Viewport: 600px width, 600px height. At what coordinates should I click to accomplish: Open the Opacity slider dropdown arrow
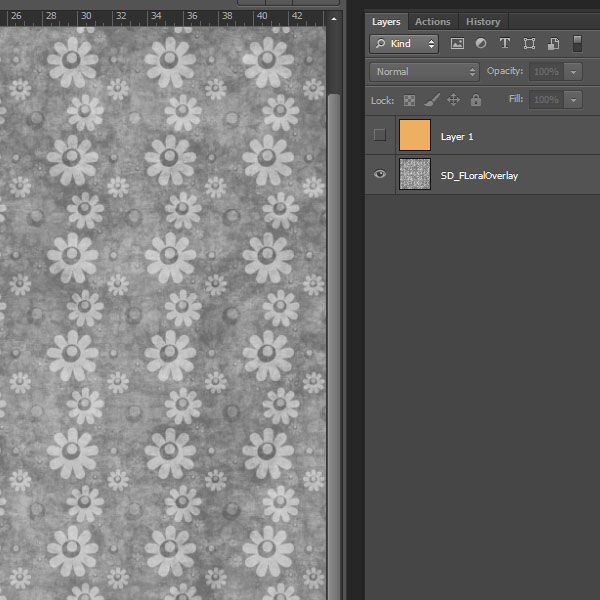click(573, 72)
